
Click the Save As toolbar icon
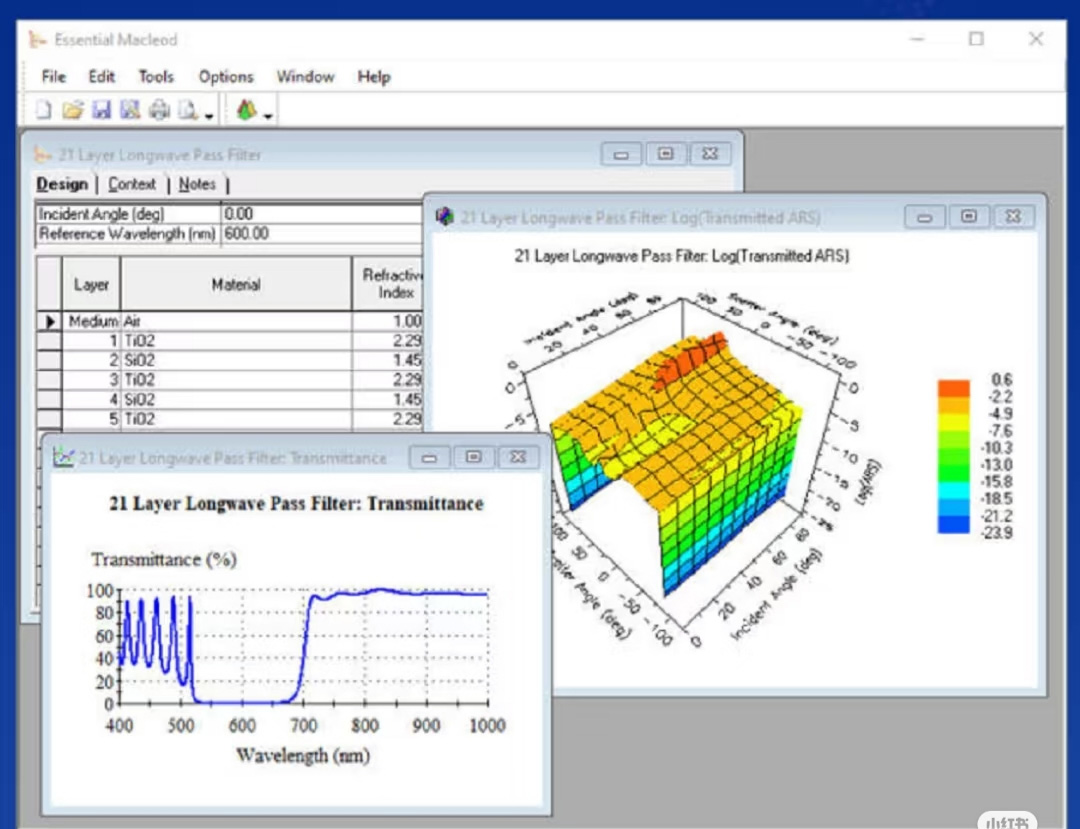130,111
